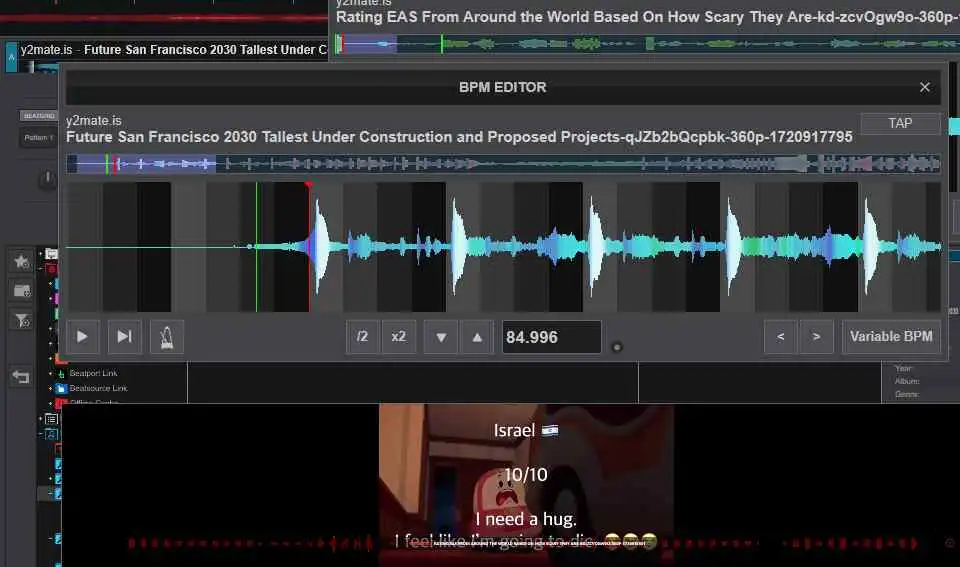This screenshot has width=960, height=567.
Task: Click the Beatport Link green icon
Action: 61,373
